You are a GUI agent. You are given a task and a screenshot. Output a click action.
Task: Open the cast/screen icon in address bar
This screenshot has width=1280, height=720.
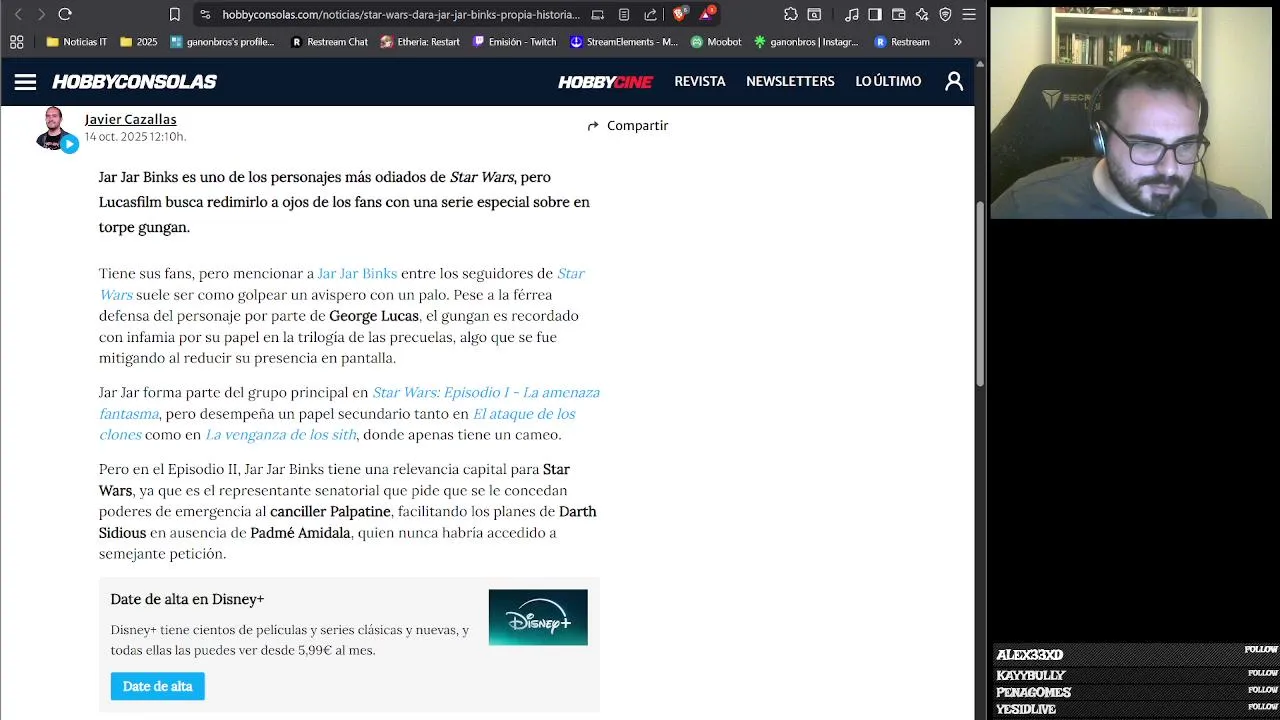pos(598,14)
